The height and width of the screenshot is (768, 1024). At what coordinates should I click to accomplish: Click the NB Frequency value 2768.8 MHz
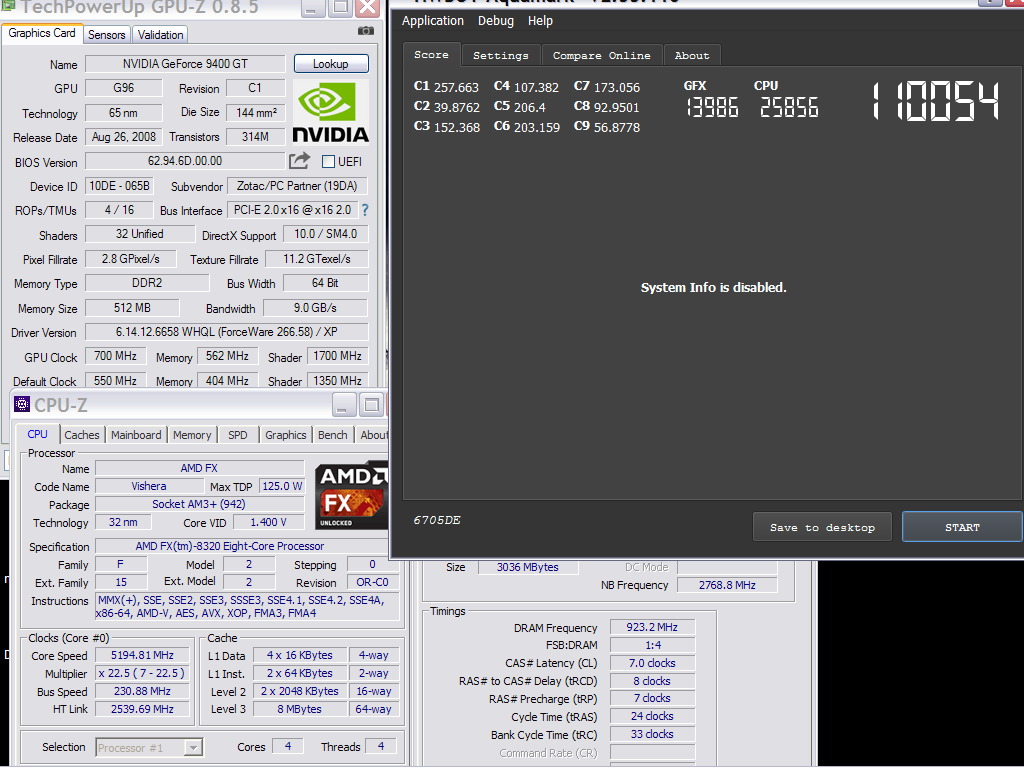(727, 585)
